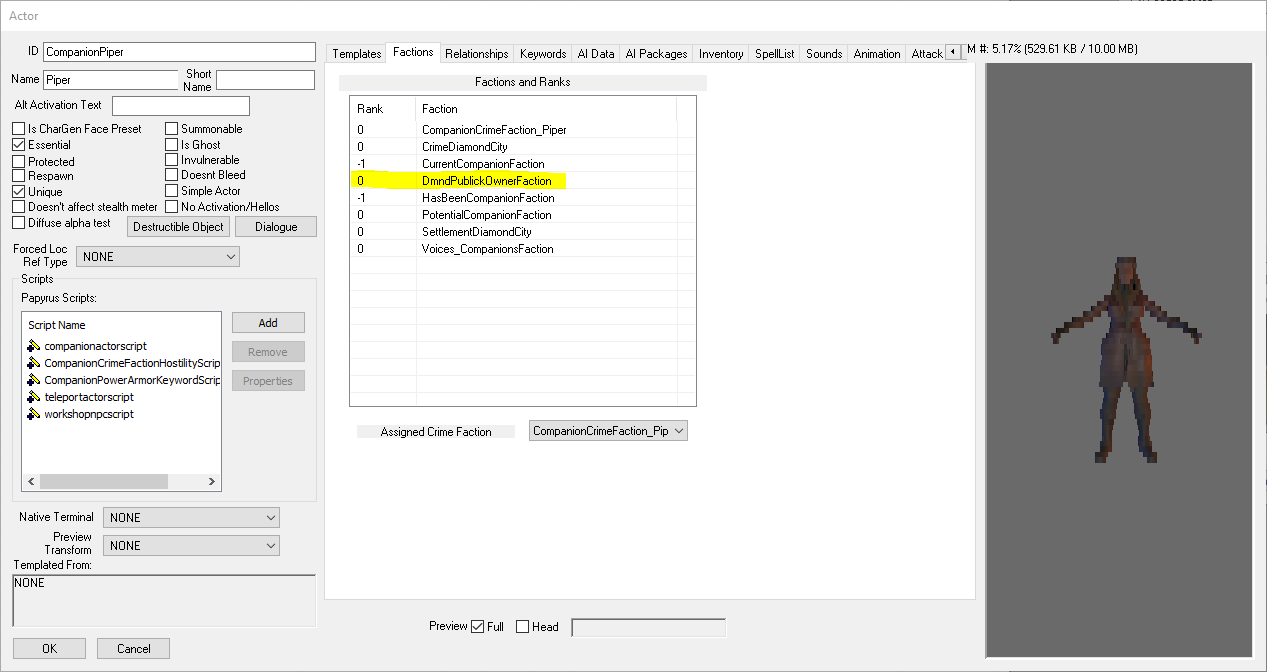Click the Short Name input field
Screen dimensions: 1267x672
coord(265,80)
